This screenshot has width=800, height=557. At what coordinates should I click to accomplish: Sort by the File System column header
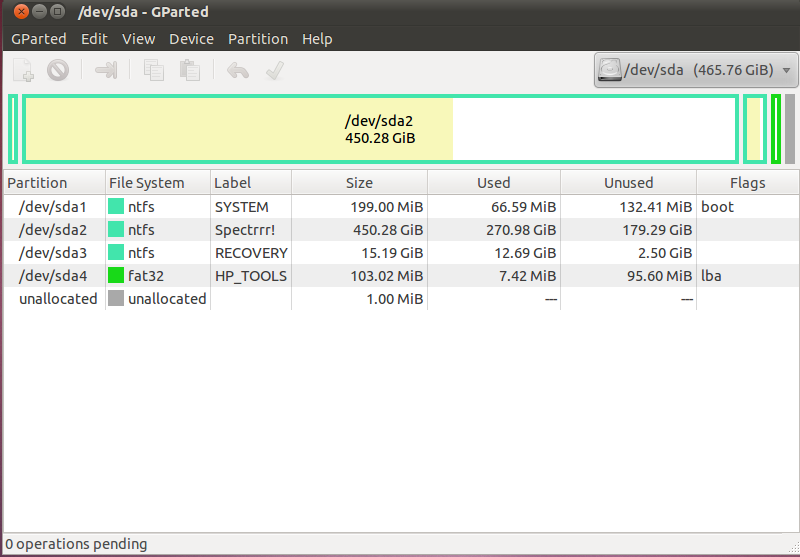coord(158,183)
